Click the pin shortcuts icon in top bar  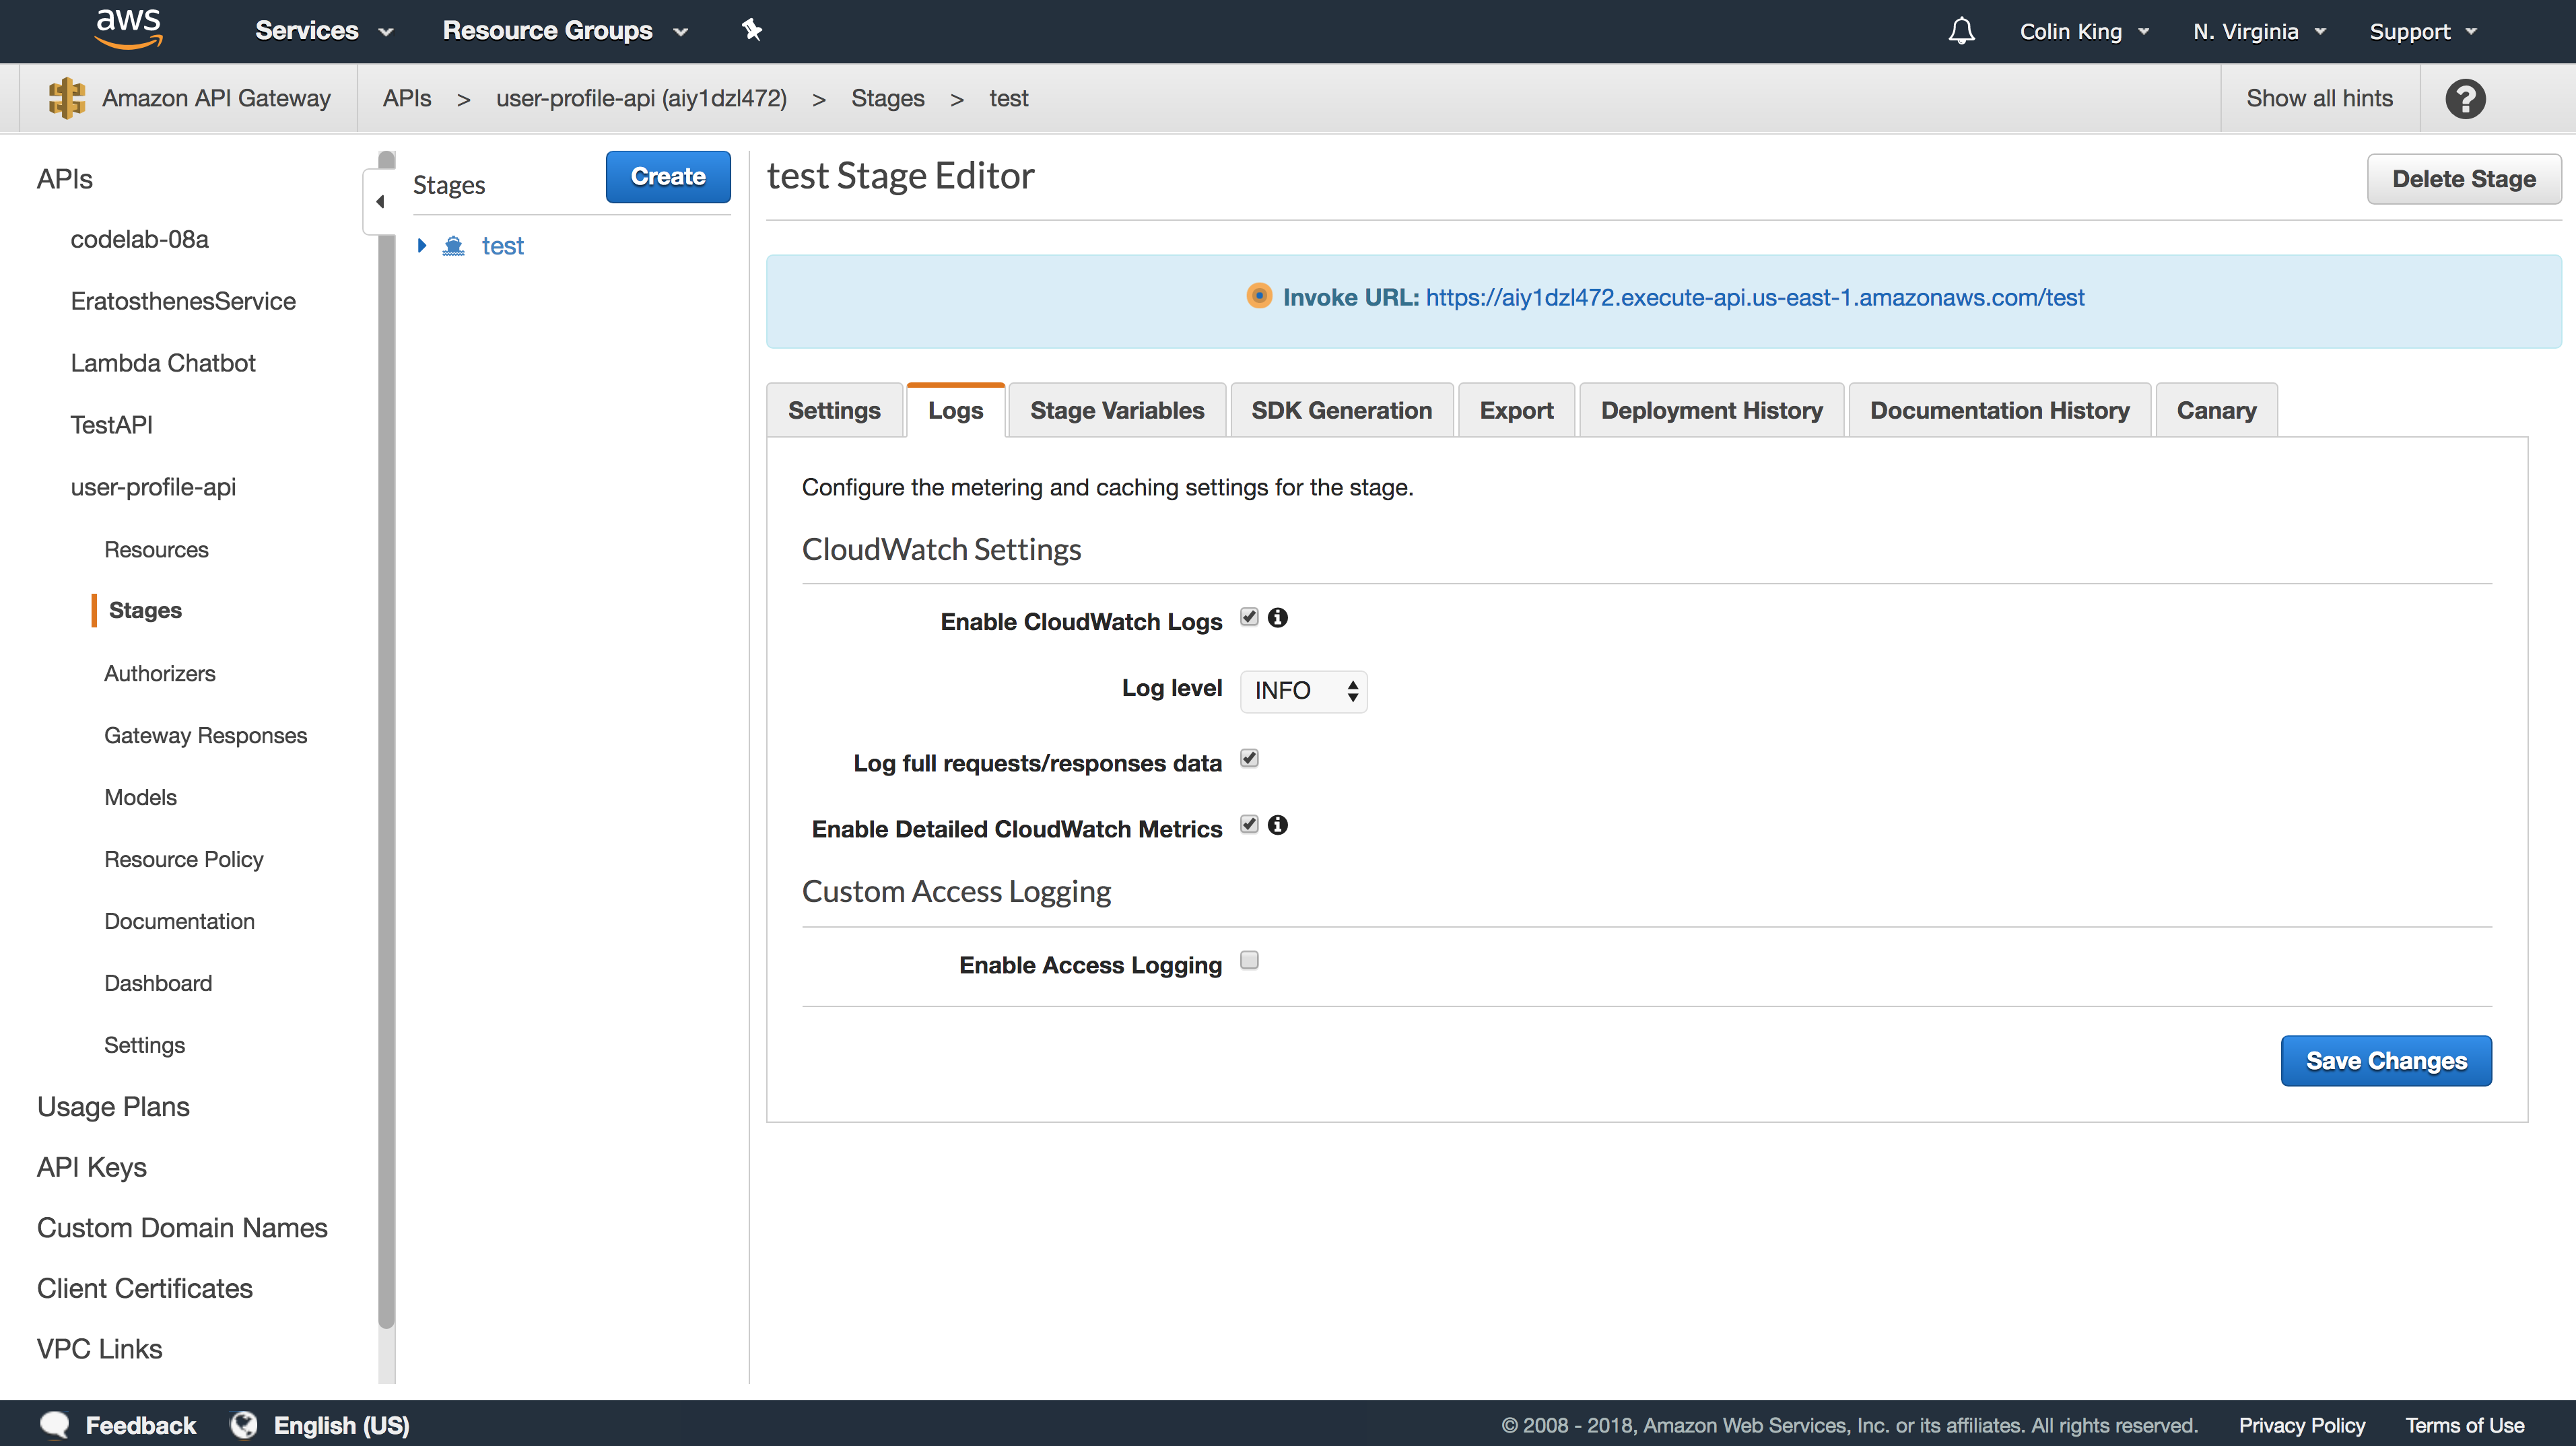[x=752, y=31]
